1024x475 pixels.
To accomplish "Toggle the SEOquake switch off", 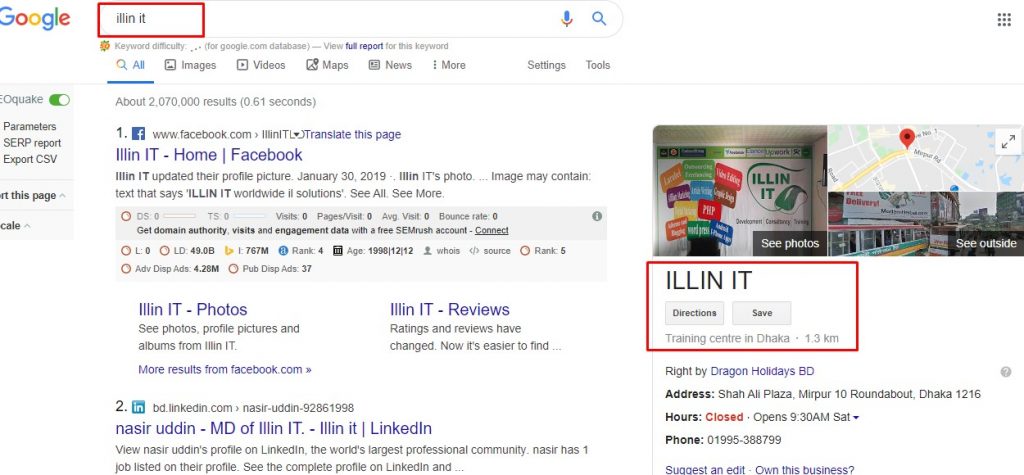I will (x=60, y=100).
